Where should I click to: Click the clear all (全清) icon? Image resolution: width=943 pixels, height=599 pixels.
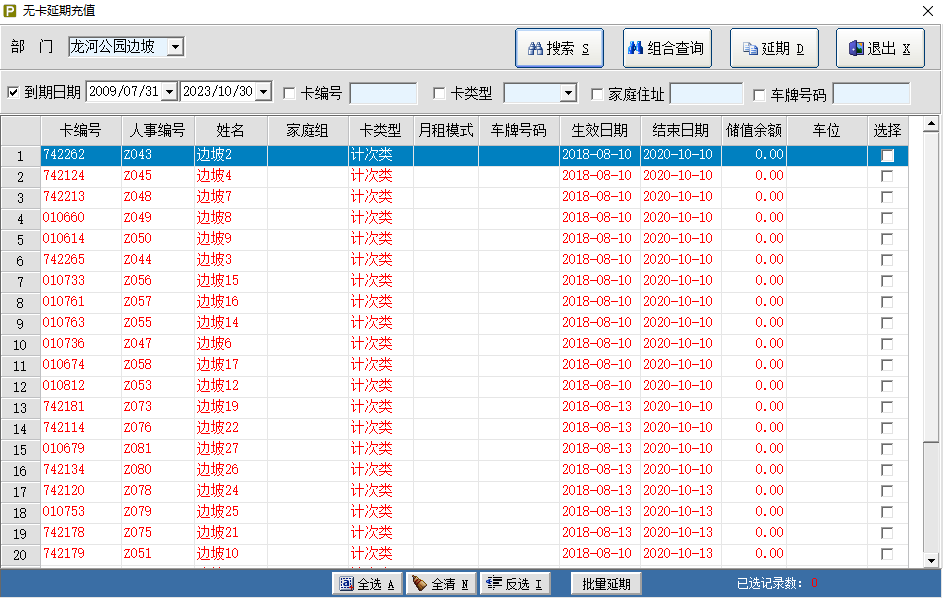420,584
